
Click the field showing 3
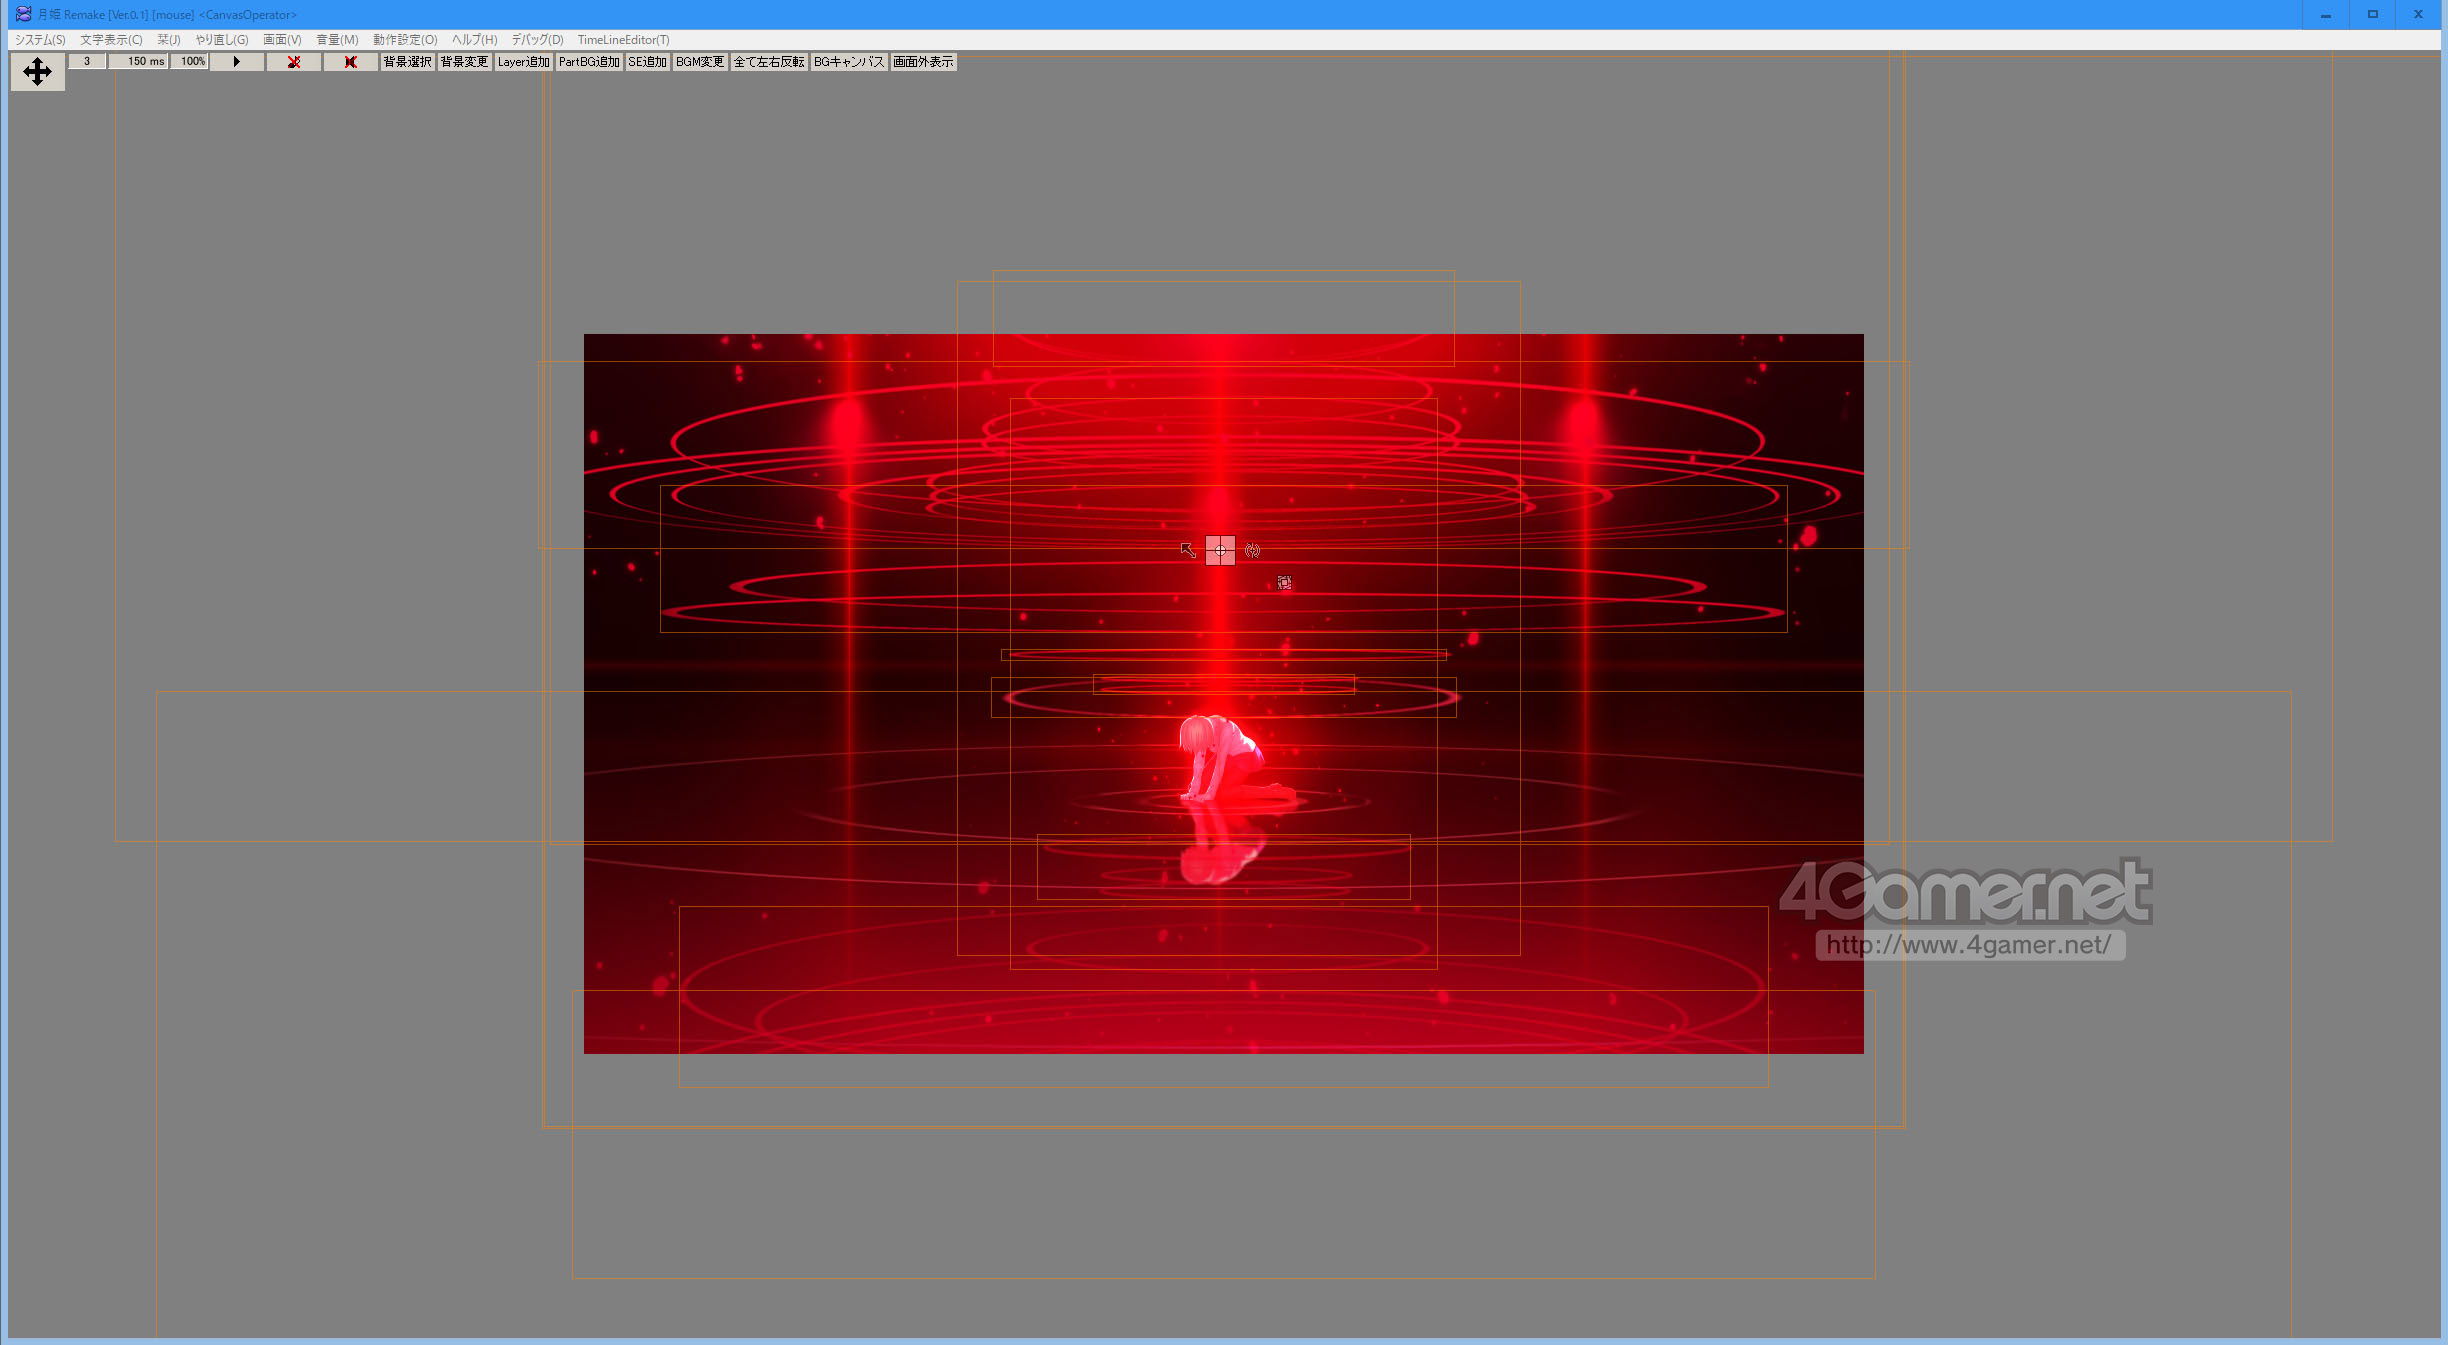click(87, 62)
